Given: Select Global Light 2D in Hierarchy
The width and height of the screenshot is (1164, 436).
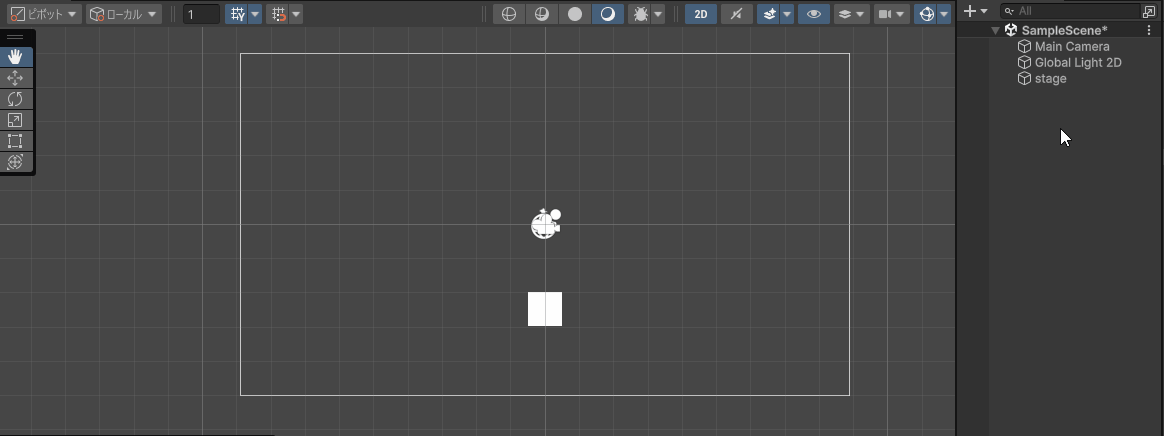Looking at the screenshot, I should pos(1077,62).
